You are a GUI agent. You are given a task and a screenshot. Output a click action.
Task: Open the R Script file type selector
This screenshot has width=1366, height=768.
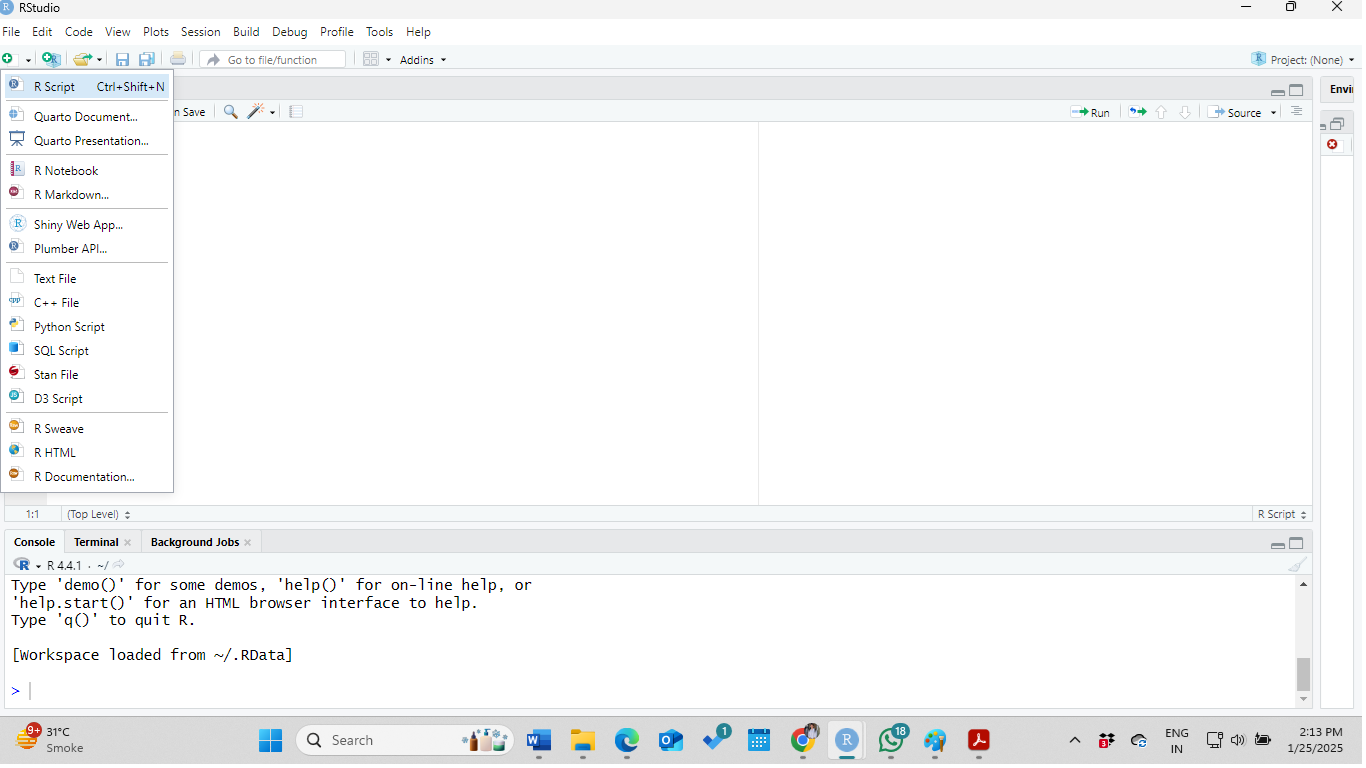point(1282,514)
